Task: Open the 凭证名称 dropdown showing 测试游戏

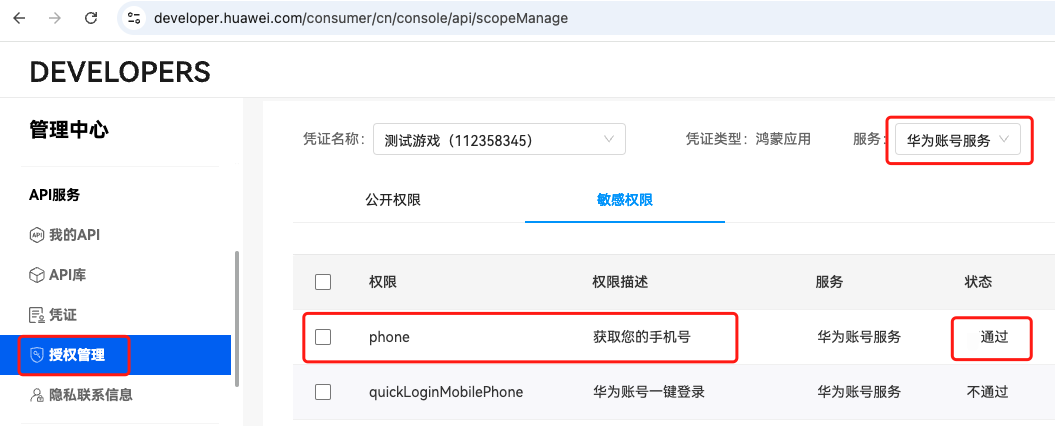Action: [x=499, y=139]
